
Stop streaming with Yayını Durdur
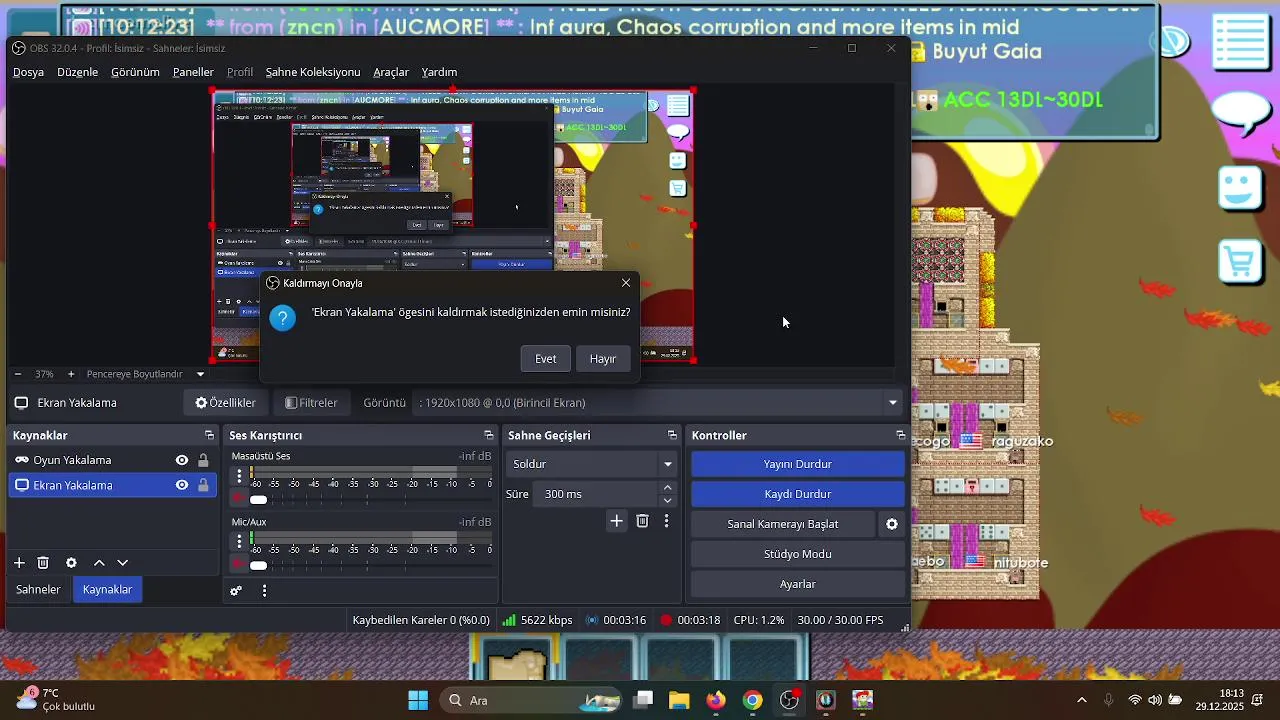[x=798, y=464]
